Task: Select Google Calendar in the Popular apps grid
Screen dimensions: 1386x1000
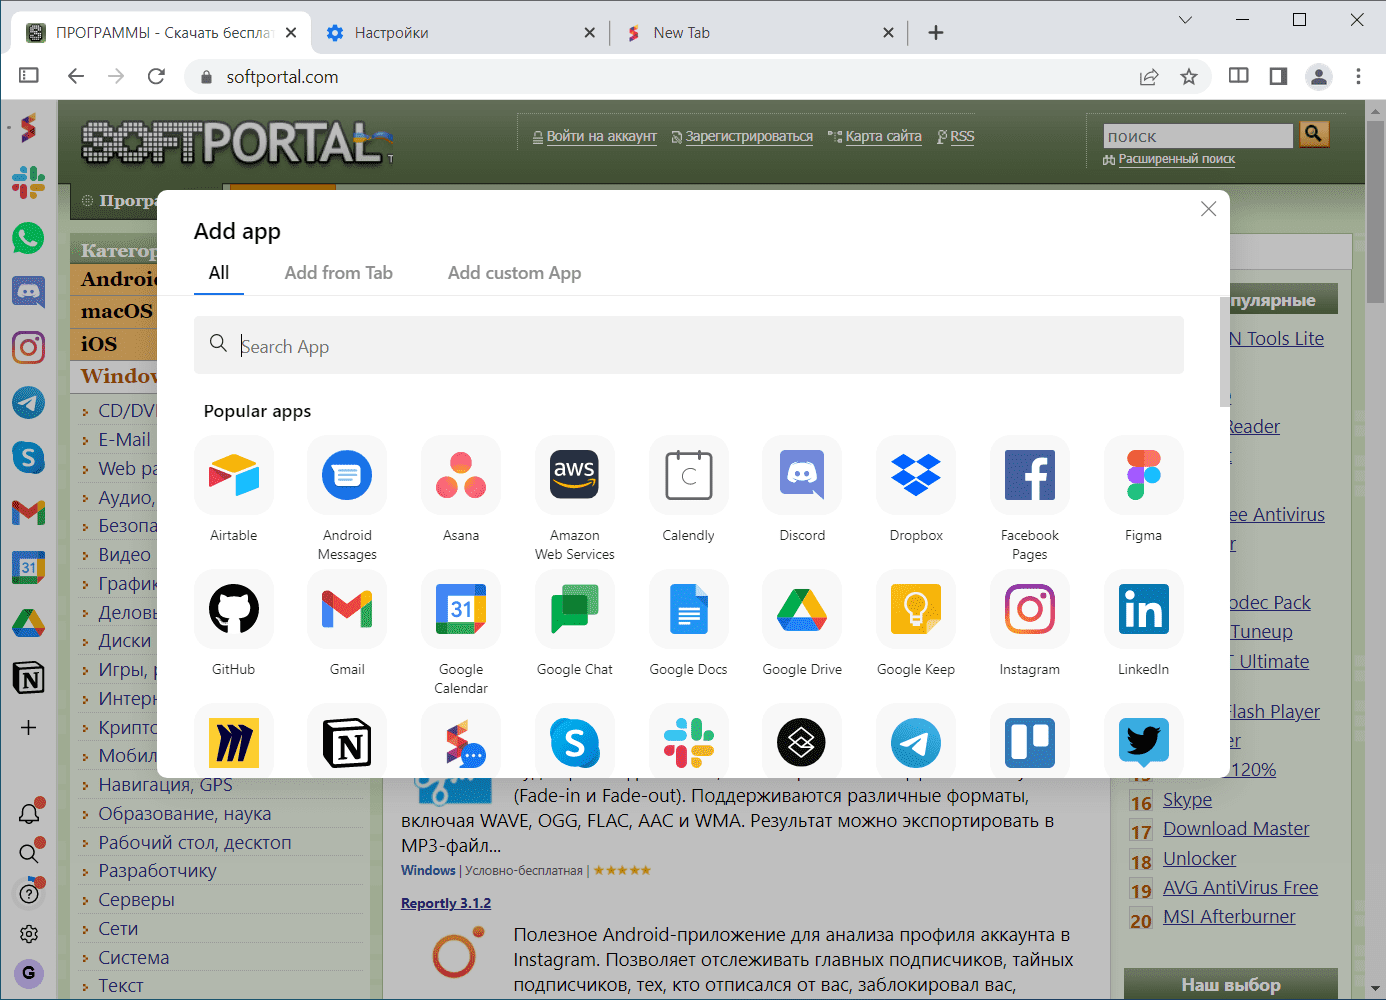Action: point(461,609)
